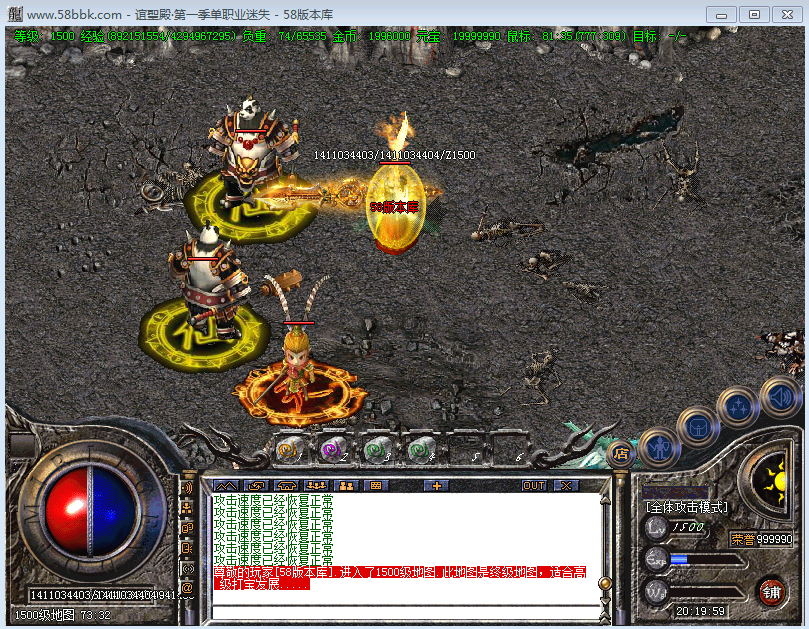809x629 pixels.
Task: Select empty belt slot 6
Action: coord(510,451)
